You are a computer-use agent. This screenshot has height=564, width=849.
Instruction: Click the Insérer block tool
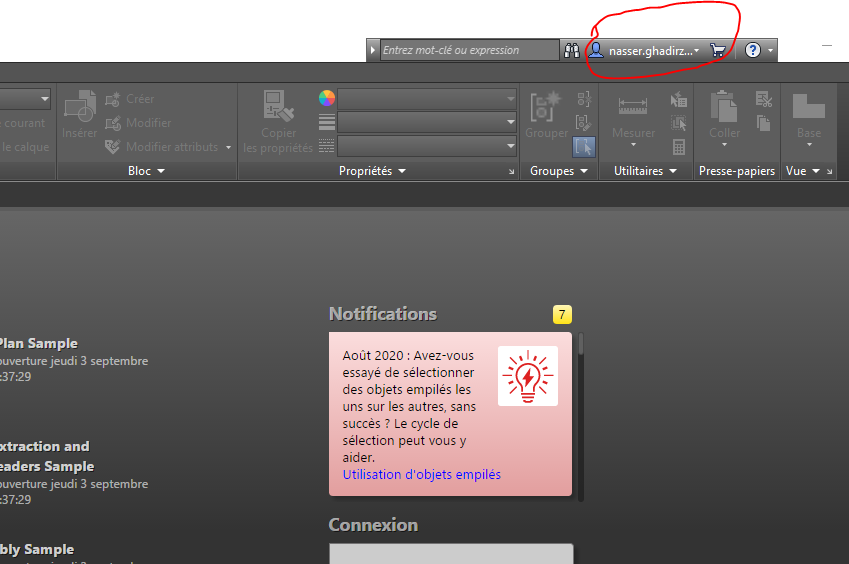coord(80,114)
